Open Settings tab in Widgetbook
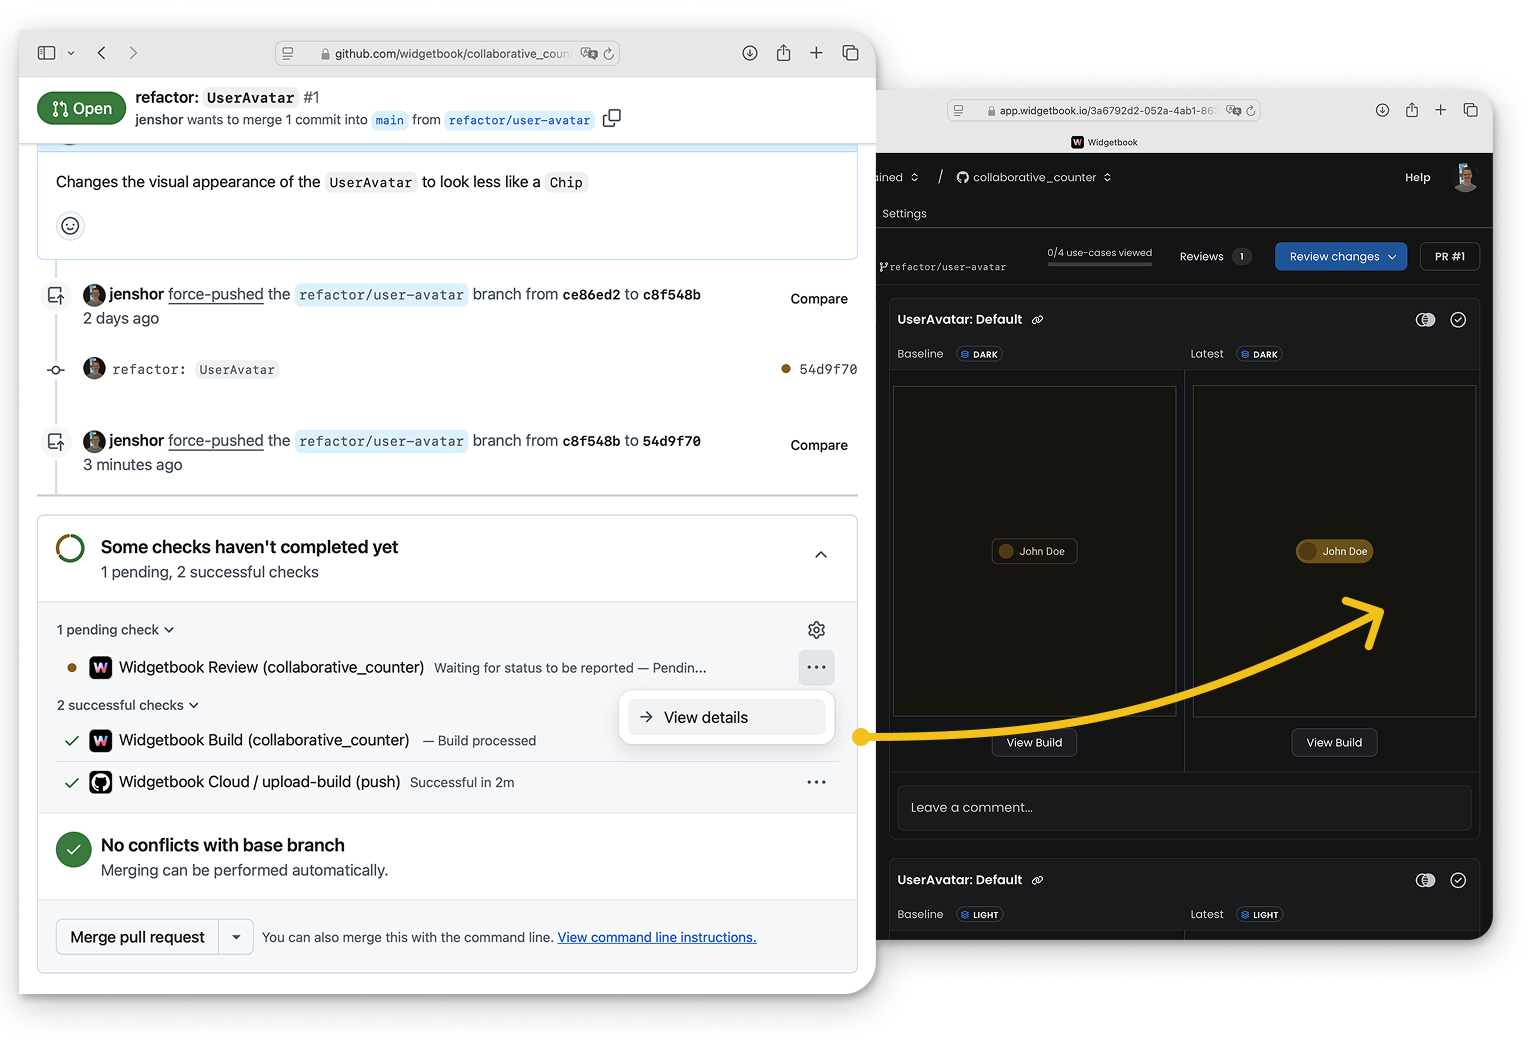Screen dimensions: 1535x1044 click(904, 214)
